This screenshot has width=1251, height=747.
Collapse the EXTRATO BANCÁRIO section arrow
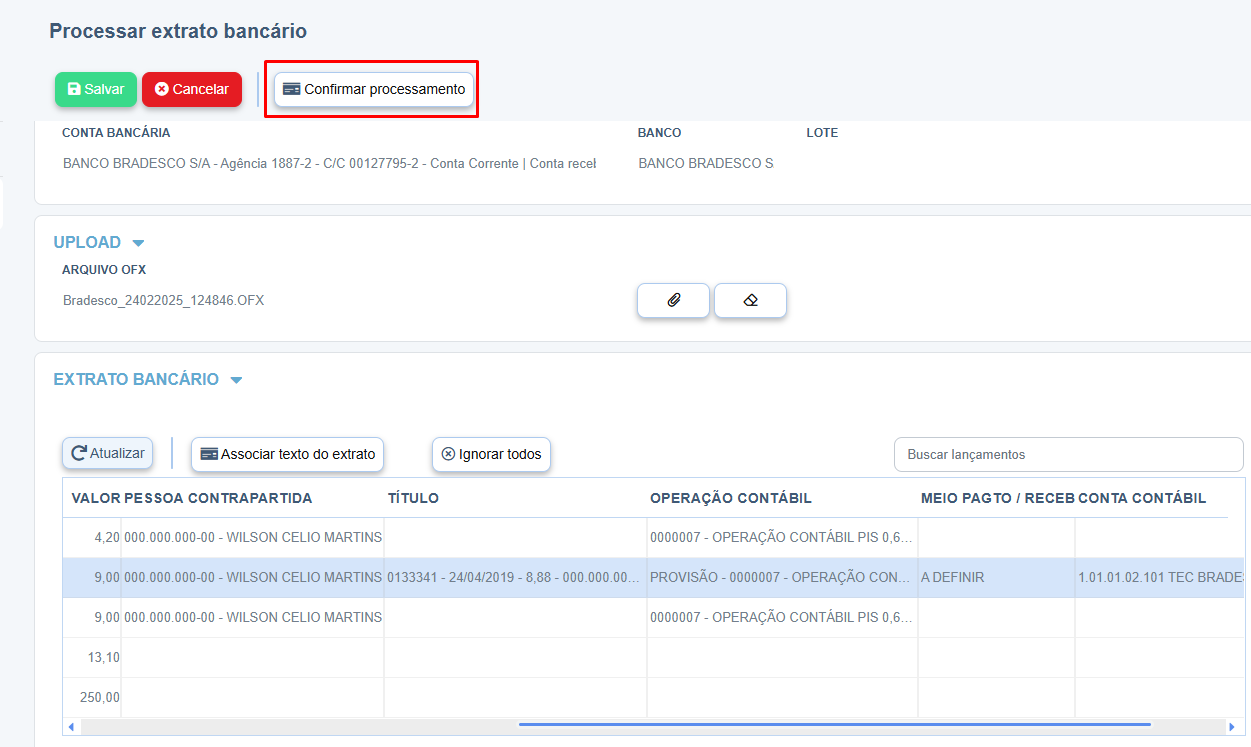[236, 380]
